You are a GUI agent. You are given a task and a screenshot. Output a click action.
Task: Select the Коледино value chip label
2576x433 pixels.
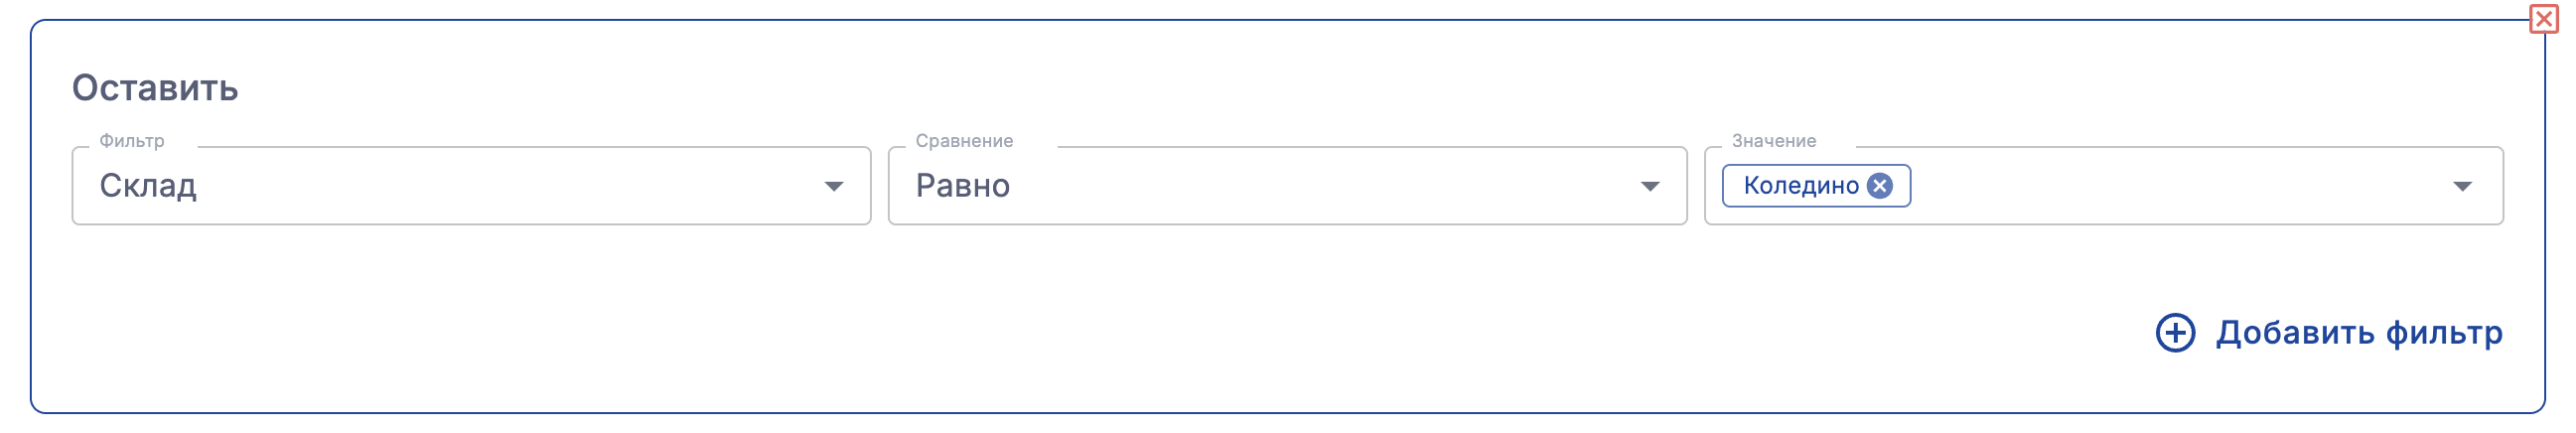coord(1800,186)
